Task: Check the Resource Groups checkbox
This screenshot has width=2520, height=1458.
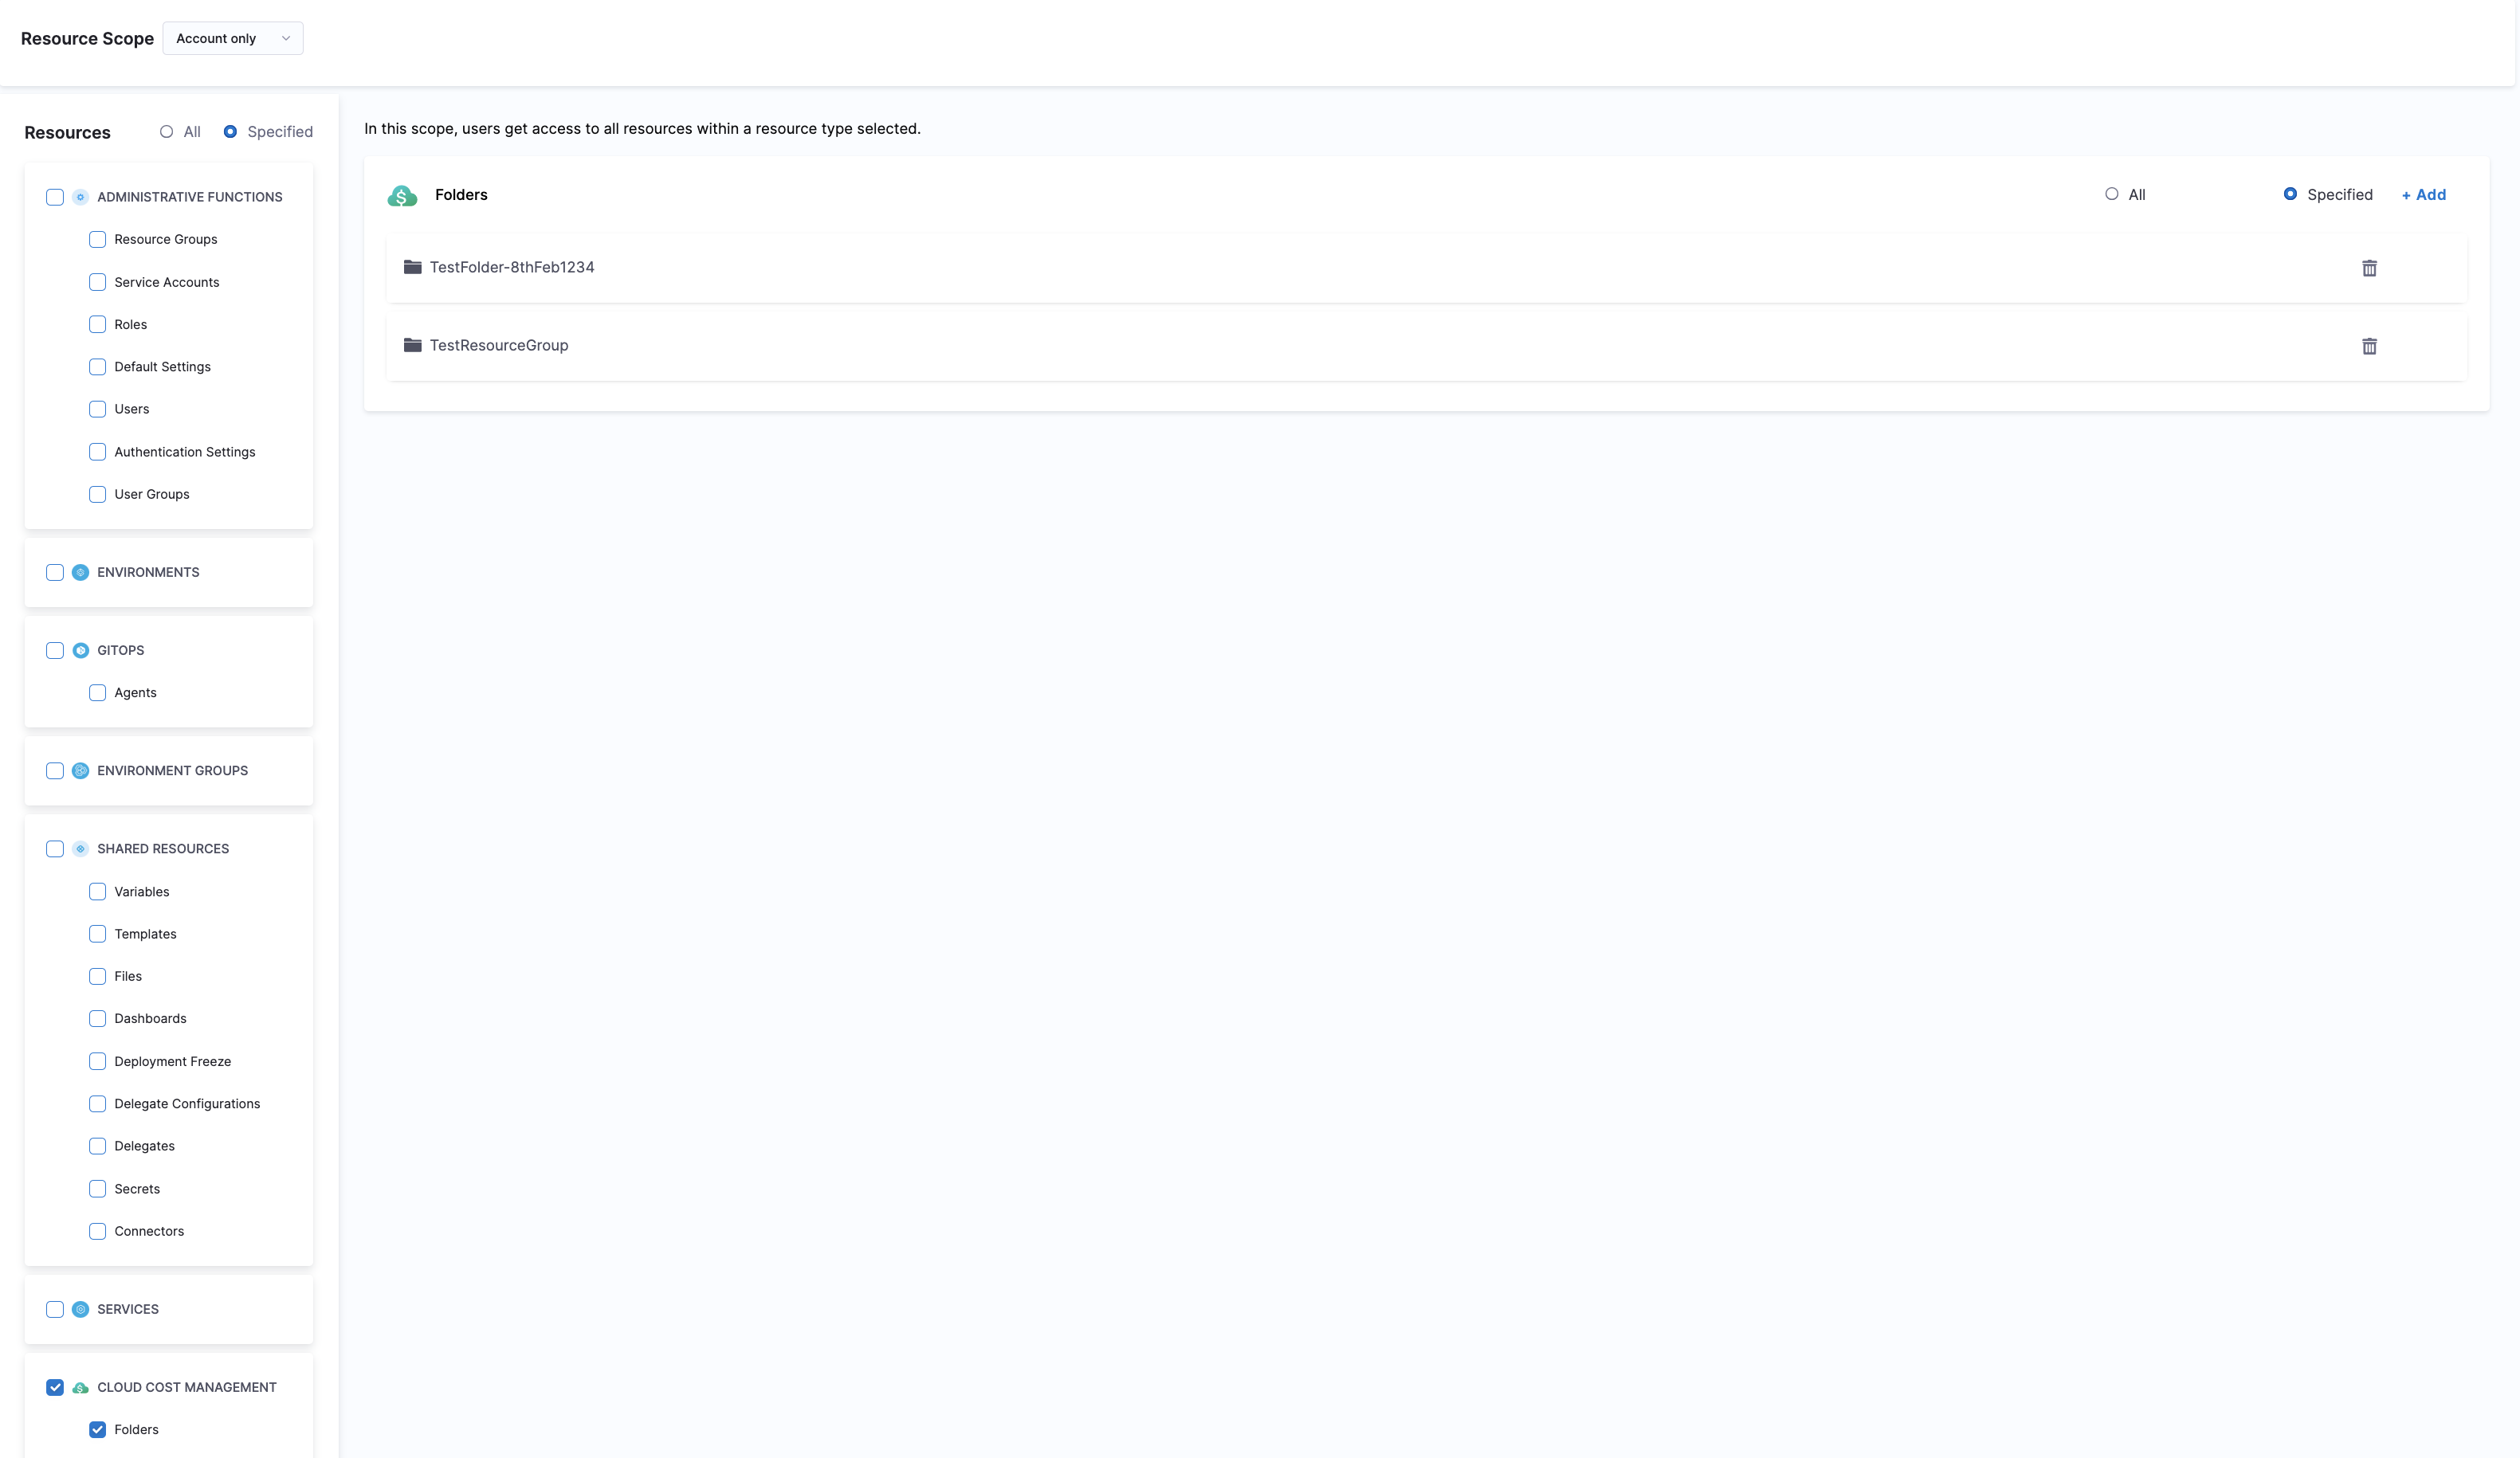Action: (x=97, y=239)
